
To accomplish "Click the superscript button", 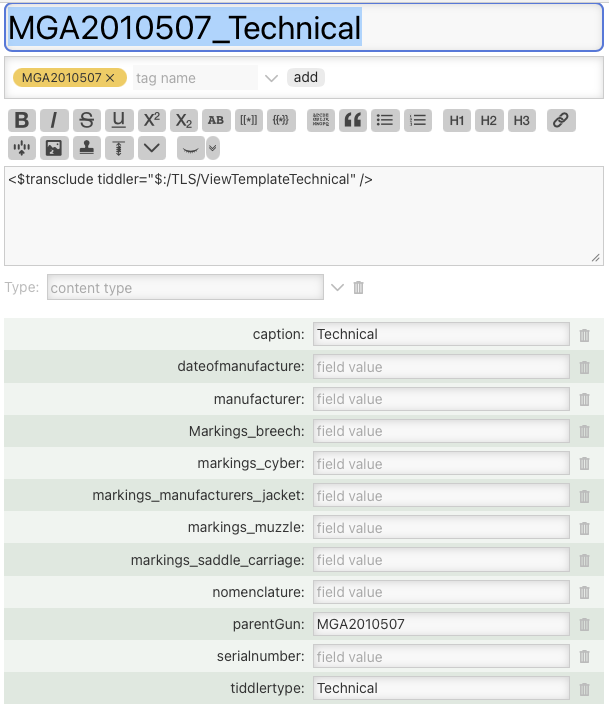I will point(151,120).
